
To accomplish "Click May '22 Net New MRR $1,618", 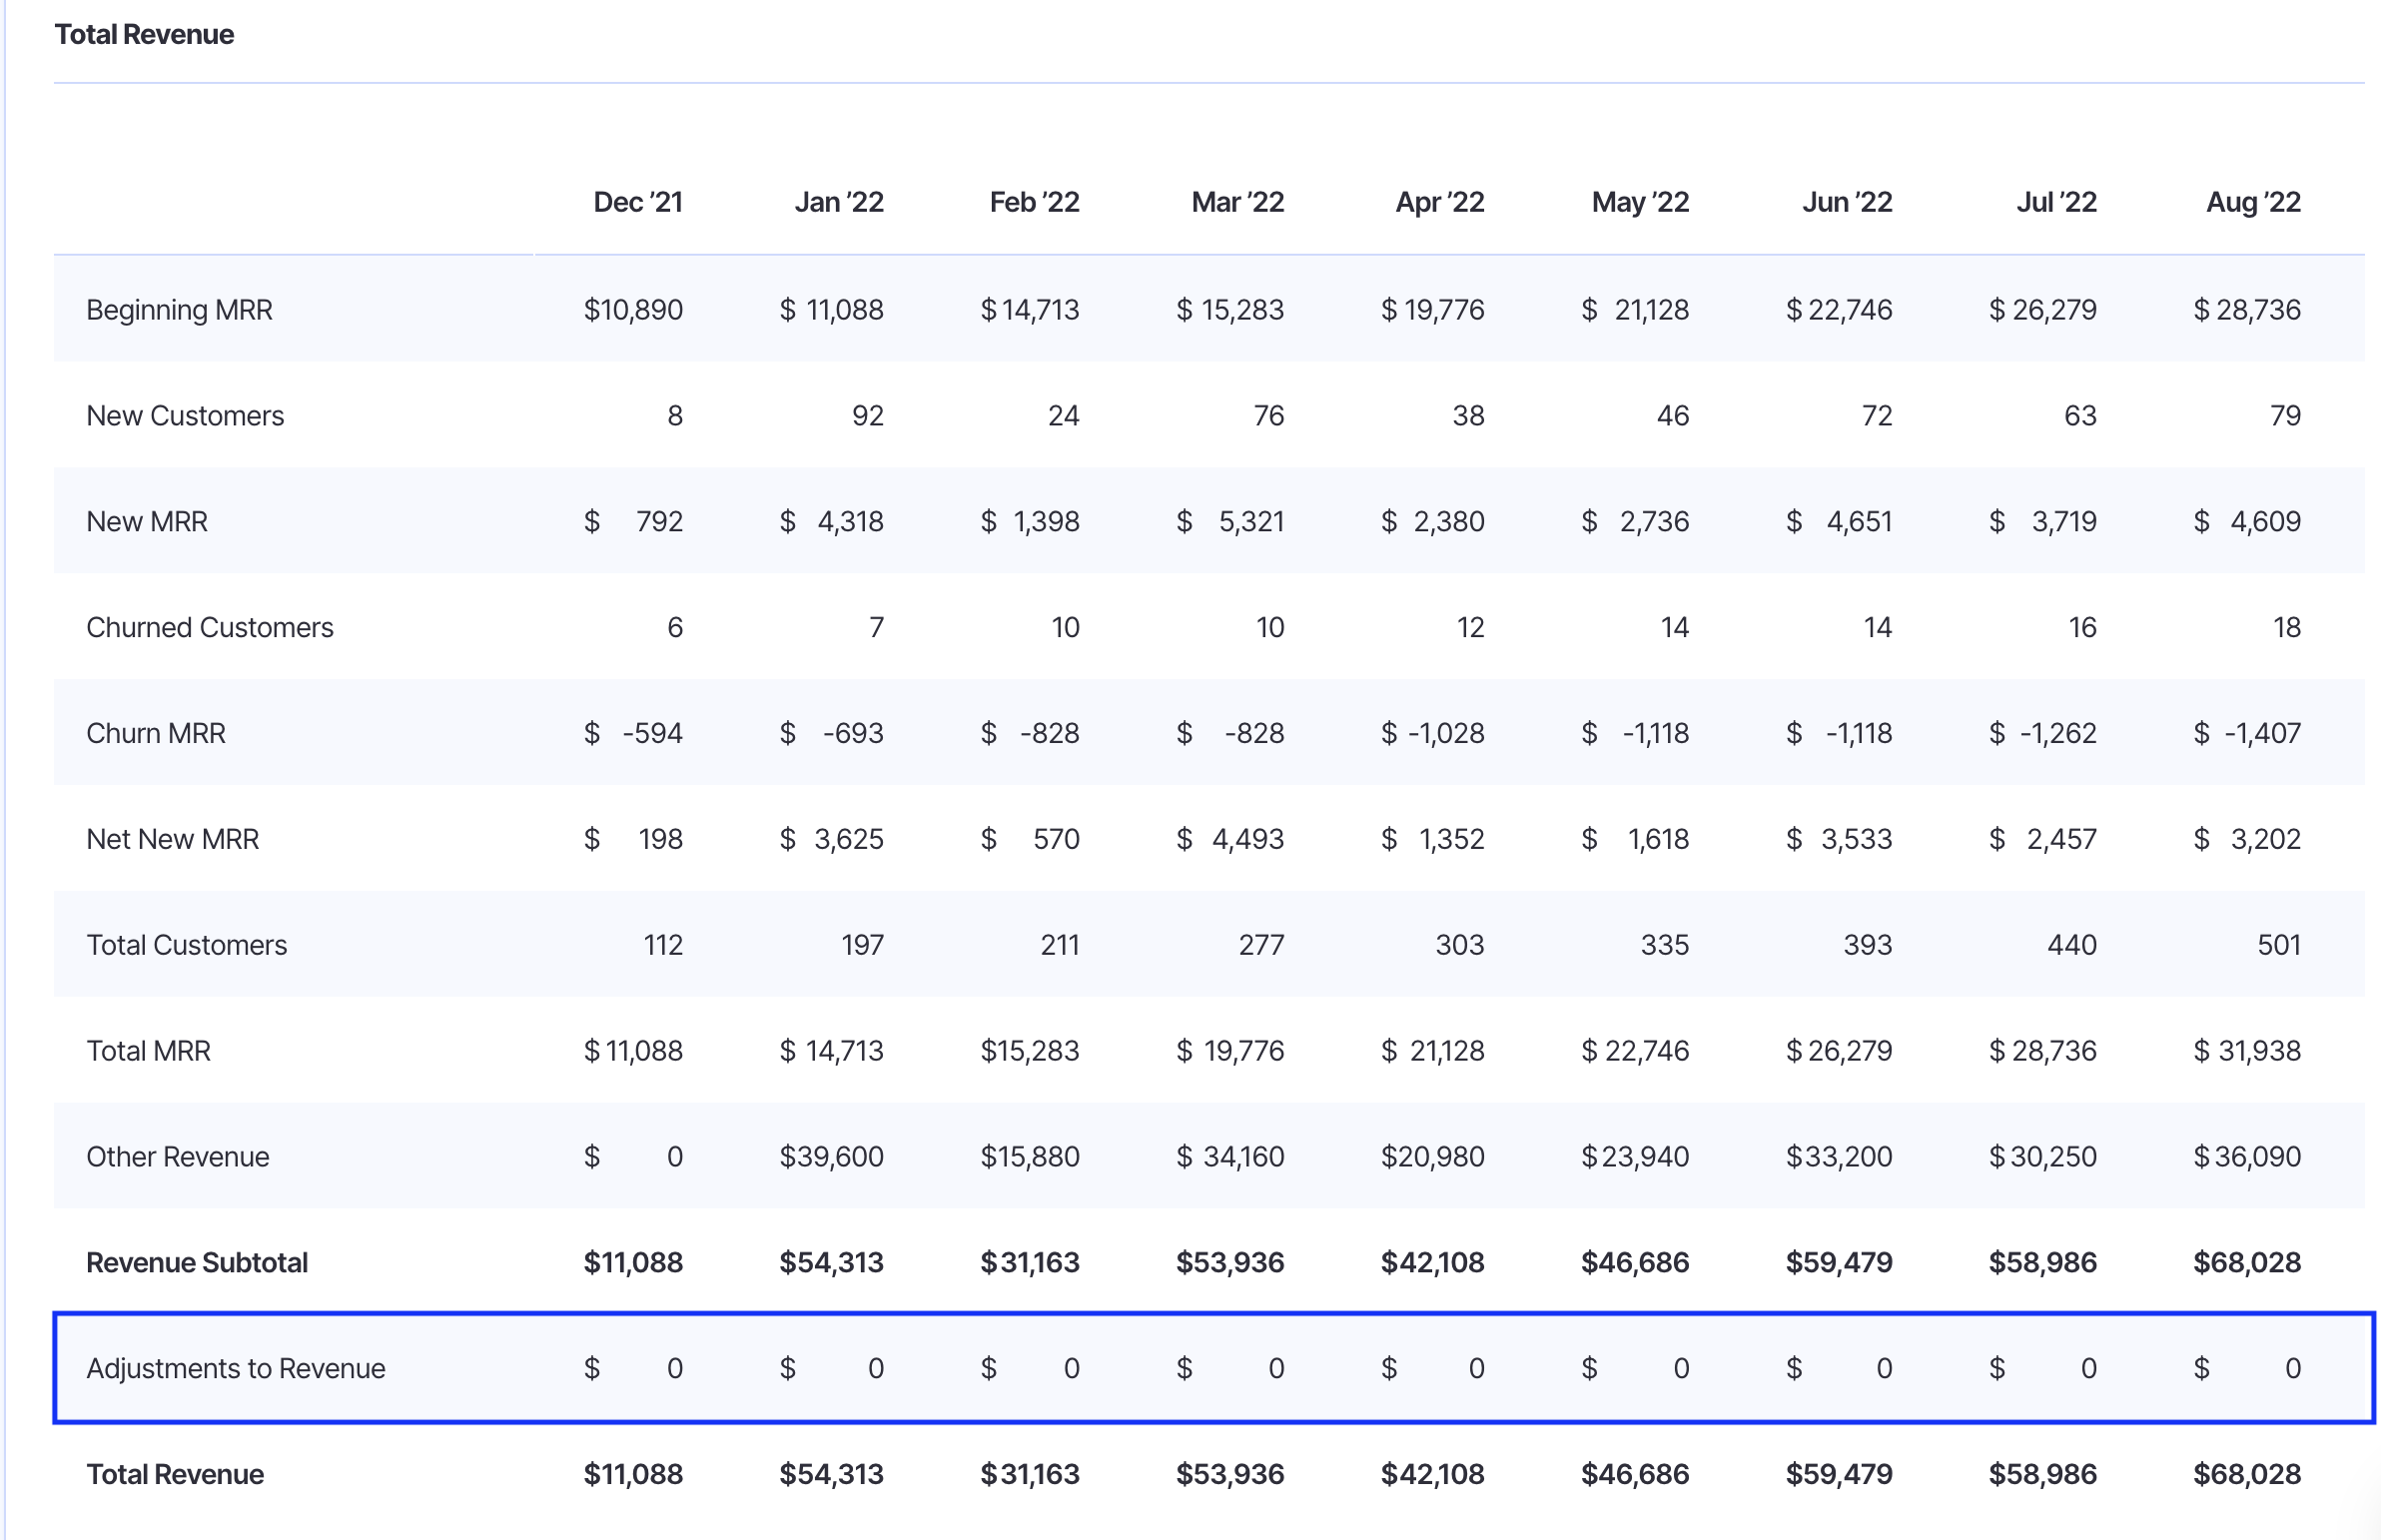I will point(1635,839).
